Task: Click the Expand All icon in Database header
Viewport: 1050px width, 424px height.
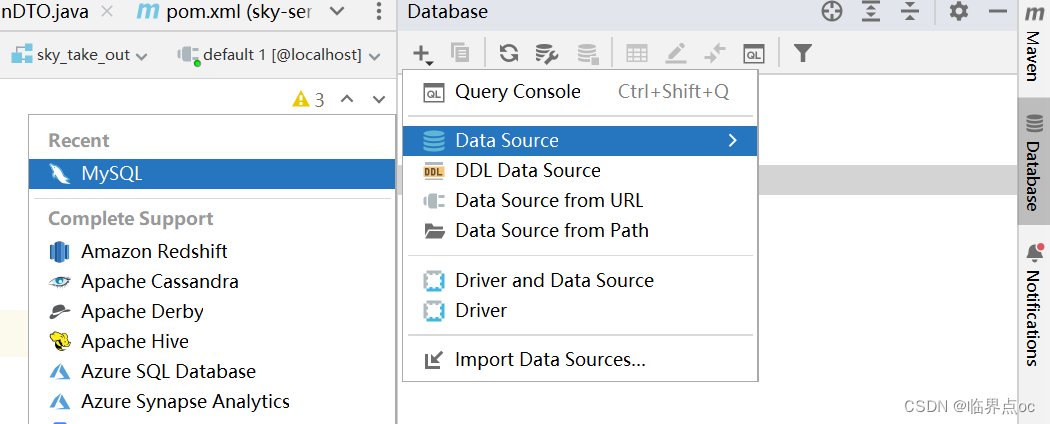Action: point(871,12)
